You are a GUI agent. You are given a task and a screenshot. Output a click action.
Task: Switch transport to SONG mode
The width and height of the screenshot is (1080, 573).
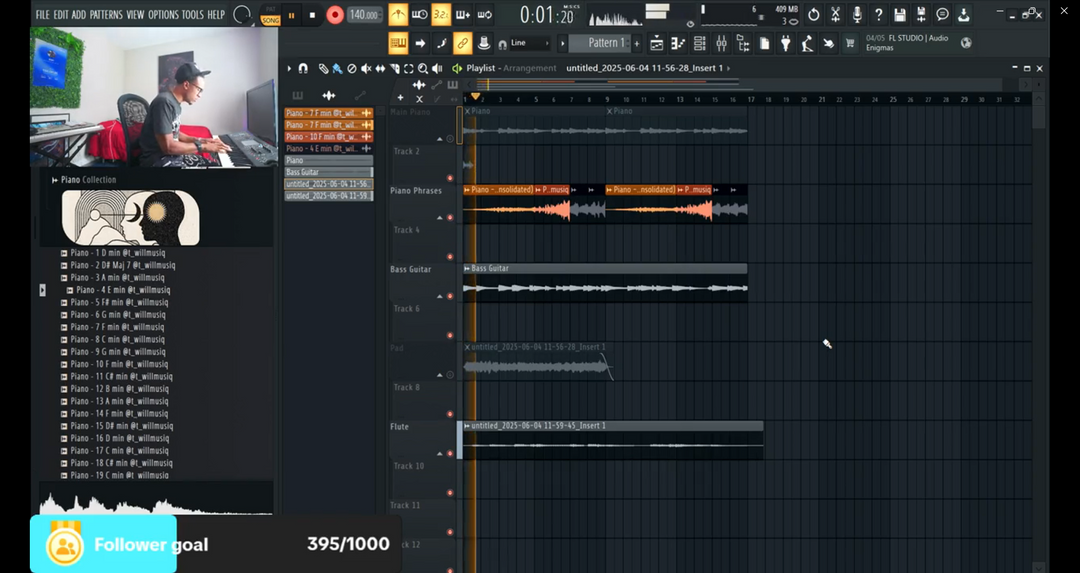click(270, 20)
